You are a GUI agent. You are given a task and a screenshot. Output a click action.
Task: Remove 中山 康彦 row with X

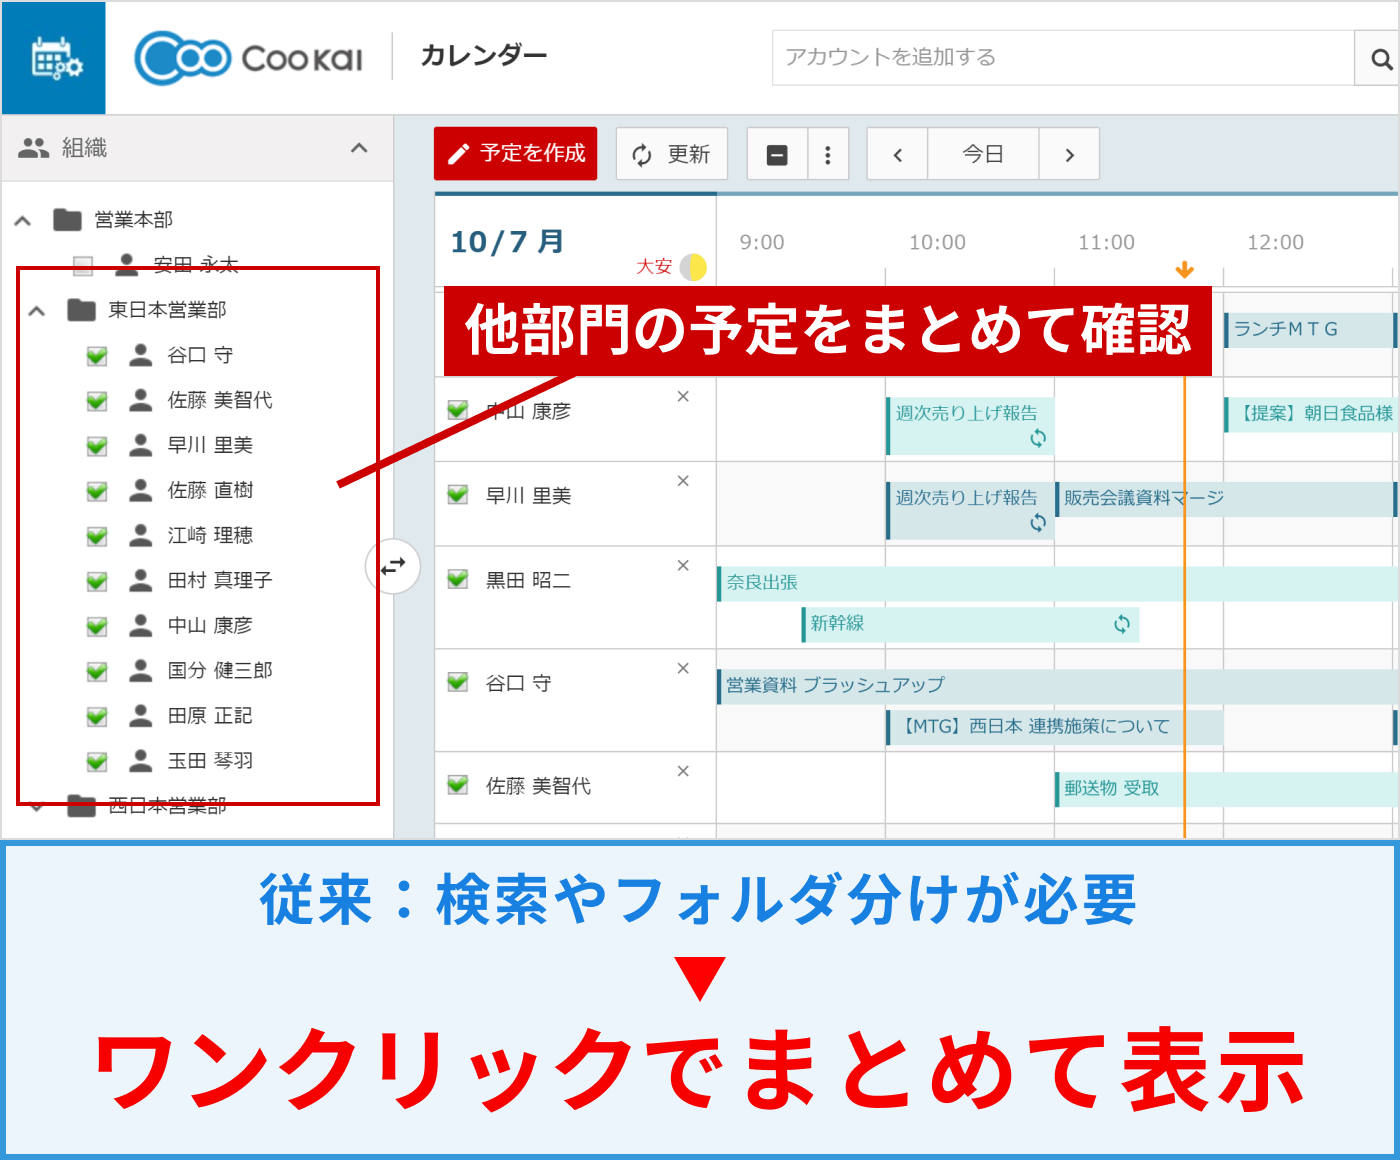[x=683, y=397]
